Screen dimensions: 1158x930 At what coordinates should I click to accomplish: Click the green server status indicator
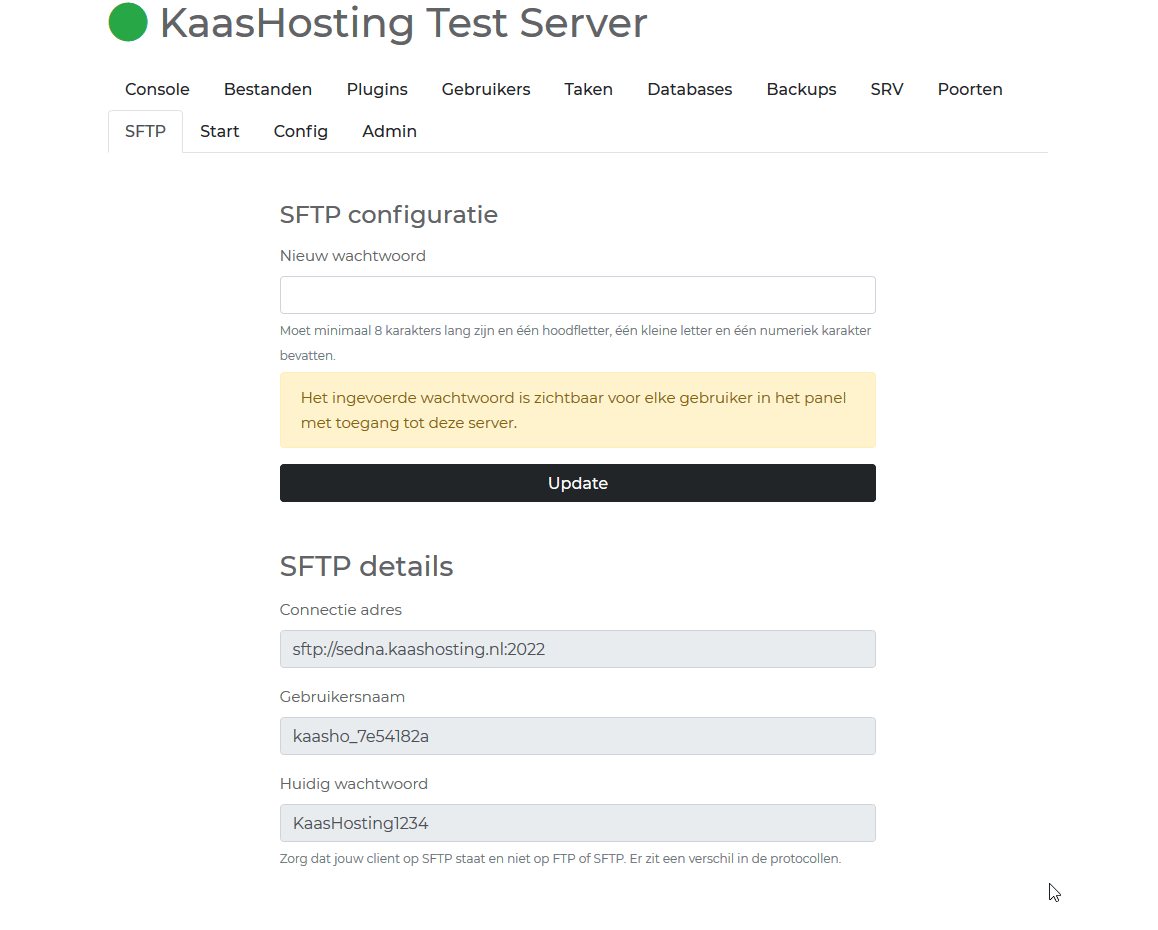click(x=128, y=22)
